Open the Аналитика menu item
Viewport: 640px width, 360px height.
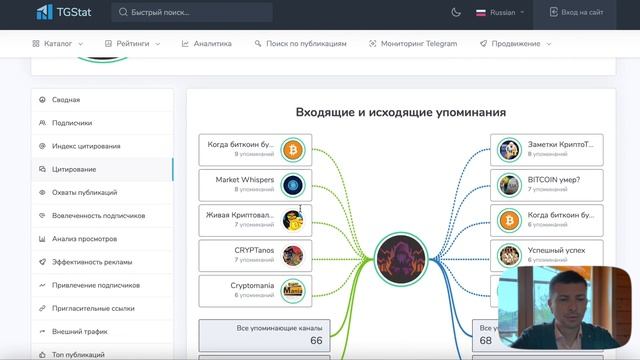point(207,44)
